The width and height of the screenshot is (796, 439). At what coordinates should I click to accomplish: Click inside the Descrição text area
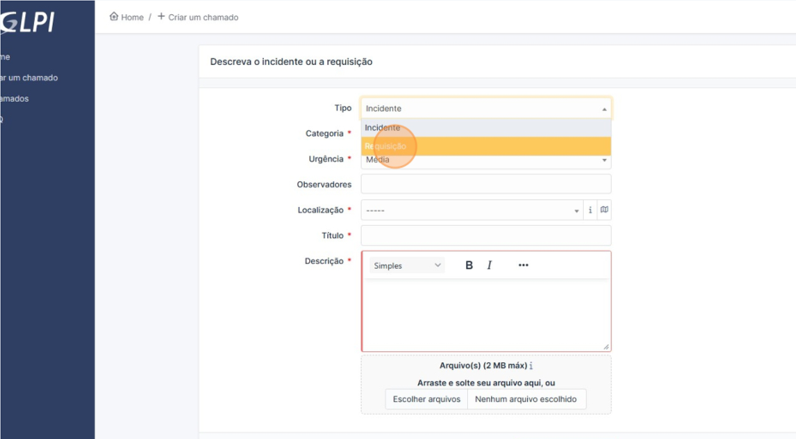pyautogui.click(x=485, y=315)
